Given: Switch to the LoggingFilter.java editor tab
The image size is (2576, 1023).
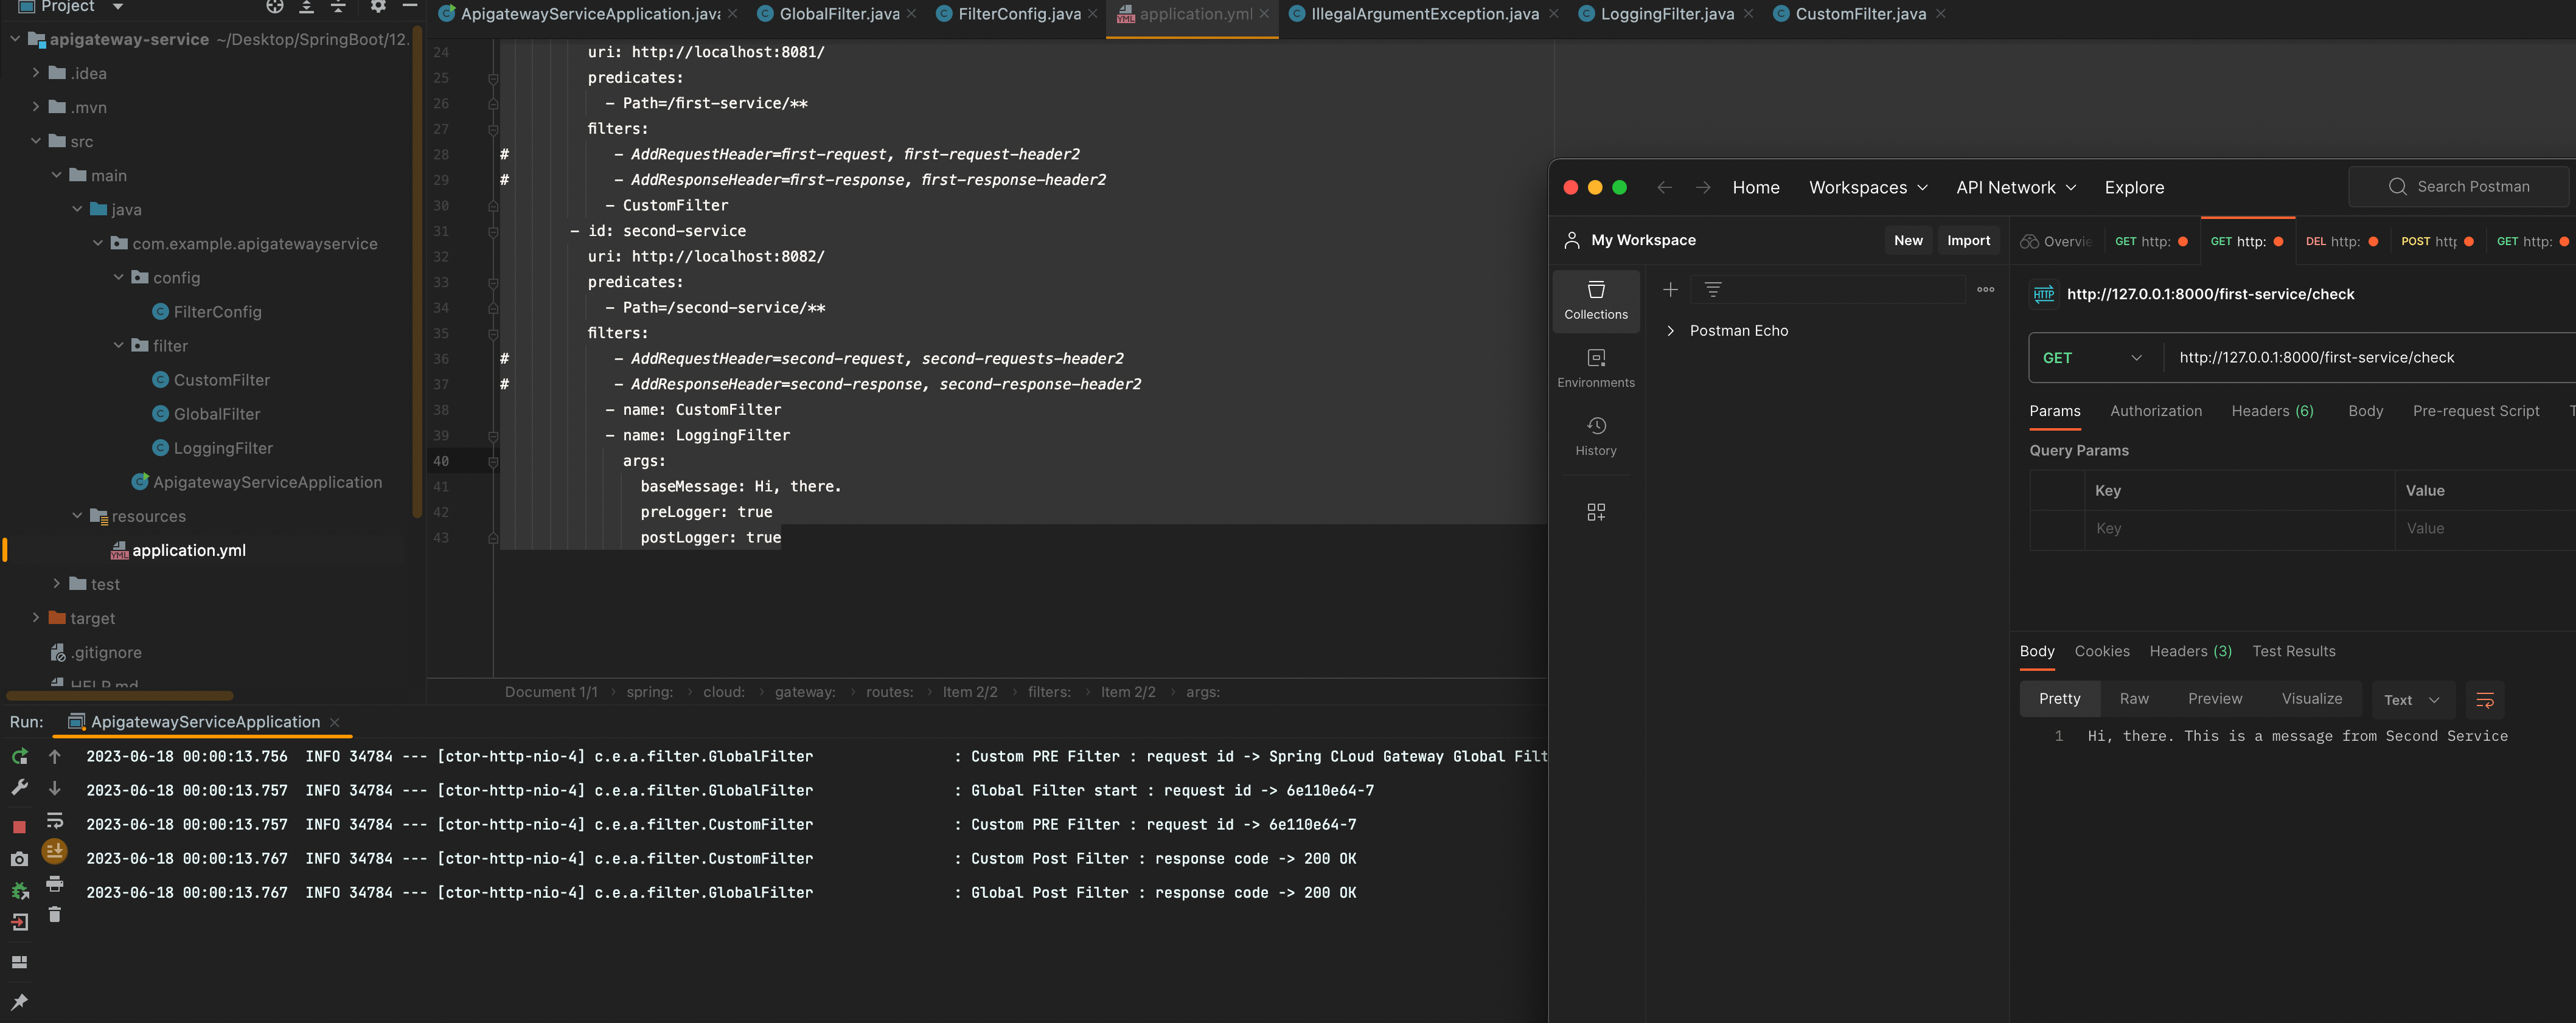Looking at the screenshot, I should point(1667,14).
